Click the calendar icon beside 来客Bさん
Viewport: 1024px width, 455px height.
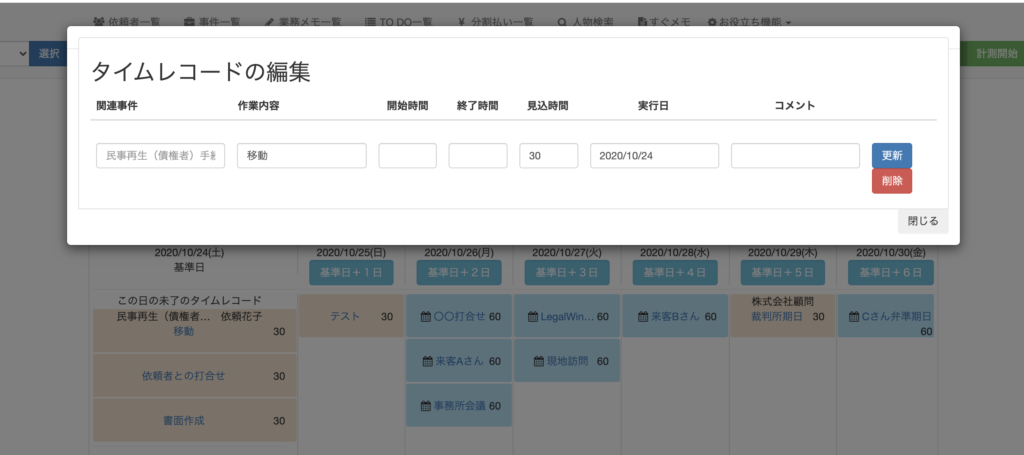click(x=641, y=316)
